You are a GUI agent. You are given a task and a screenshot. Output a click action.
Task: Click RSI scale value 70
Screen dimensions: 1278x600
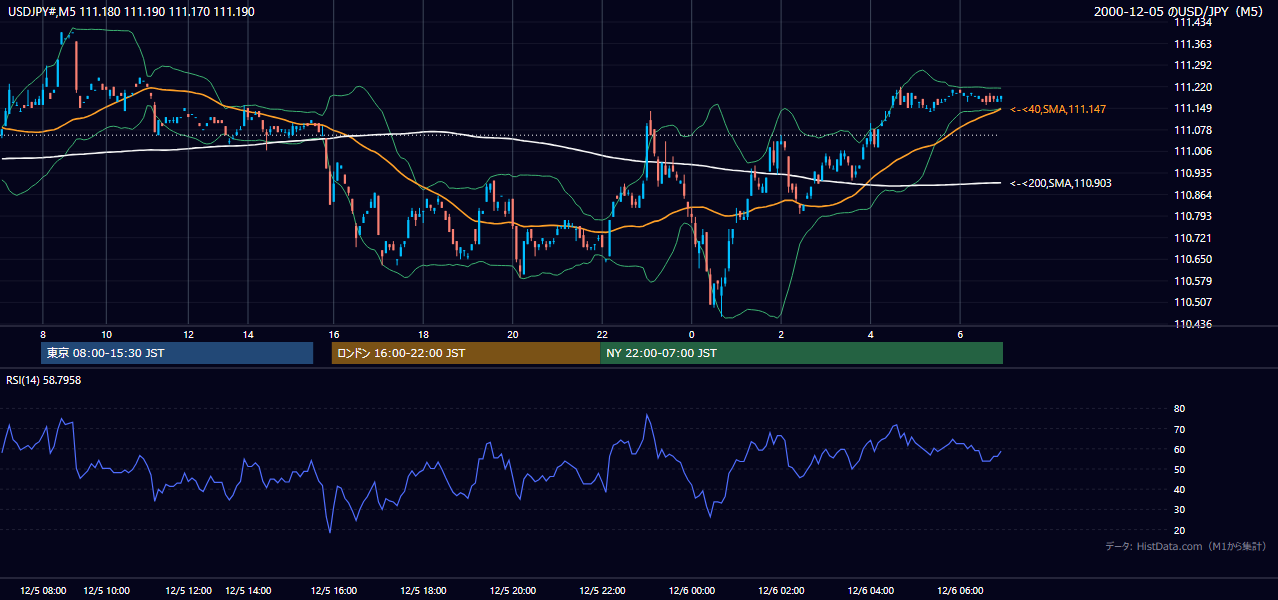tap(1179, 429)
